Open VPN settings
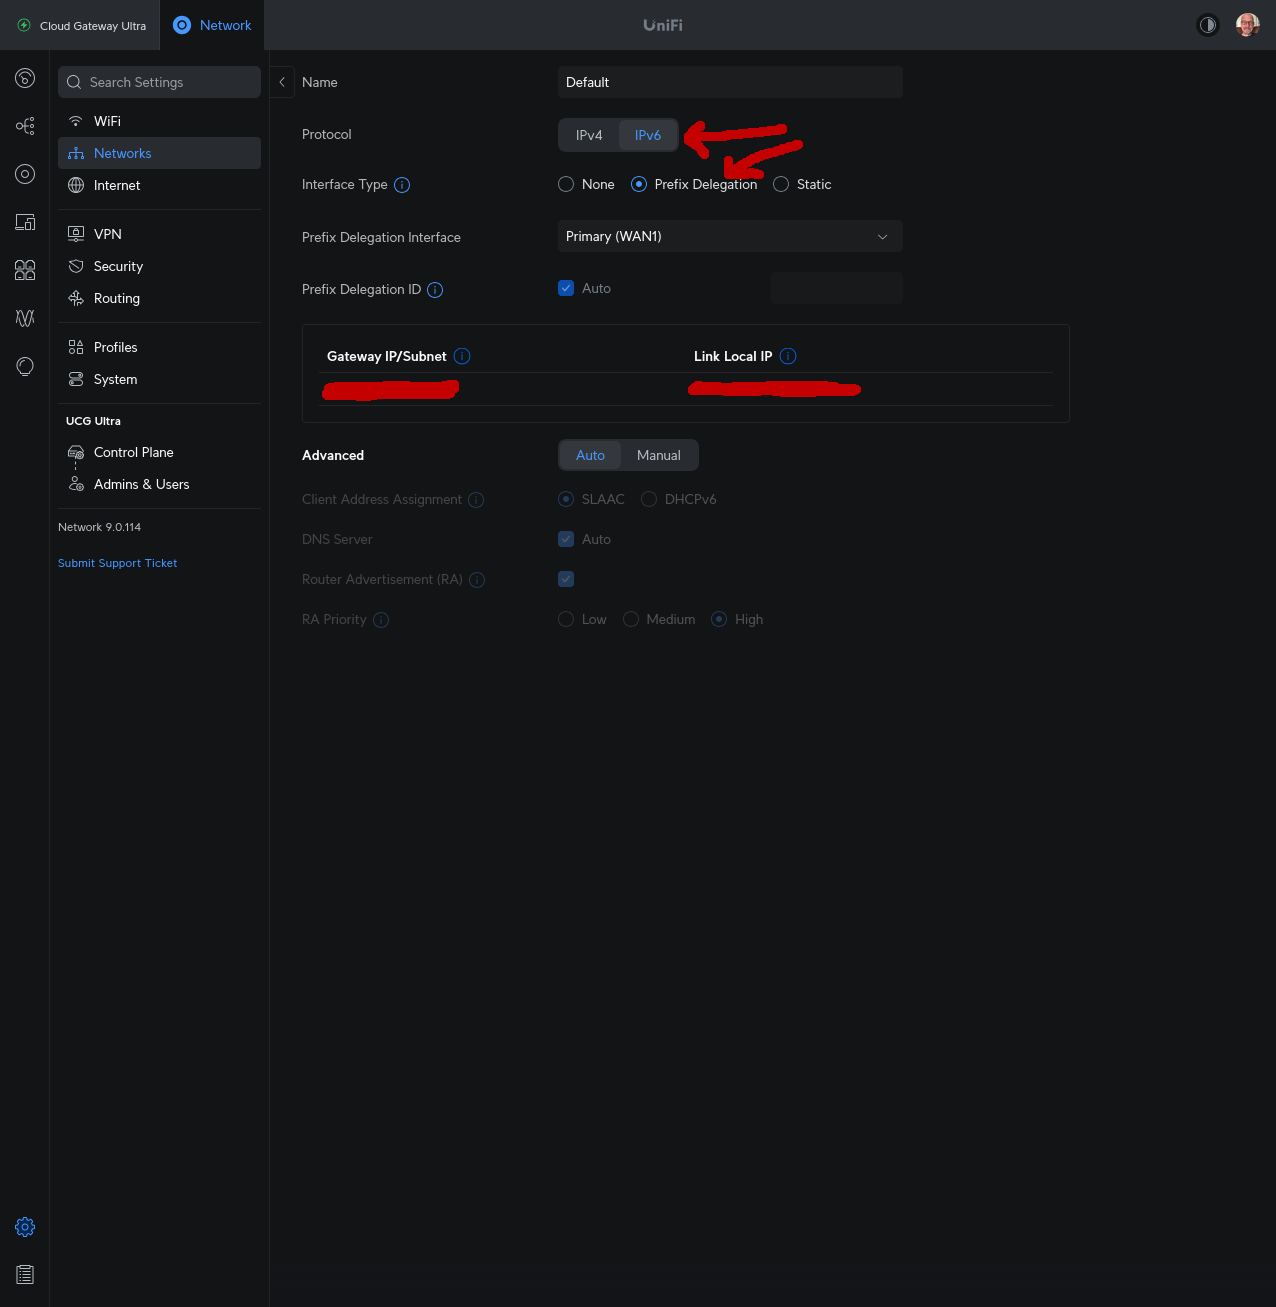Screen dimensions: 1276x1307 click(159, 234)
